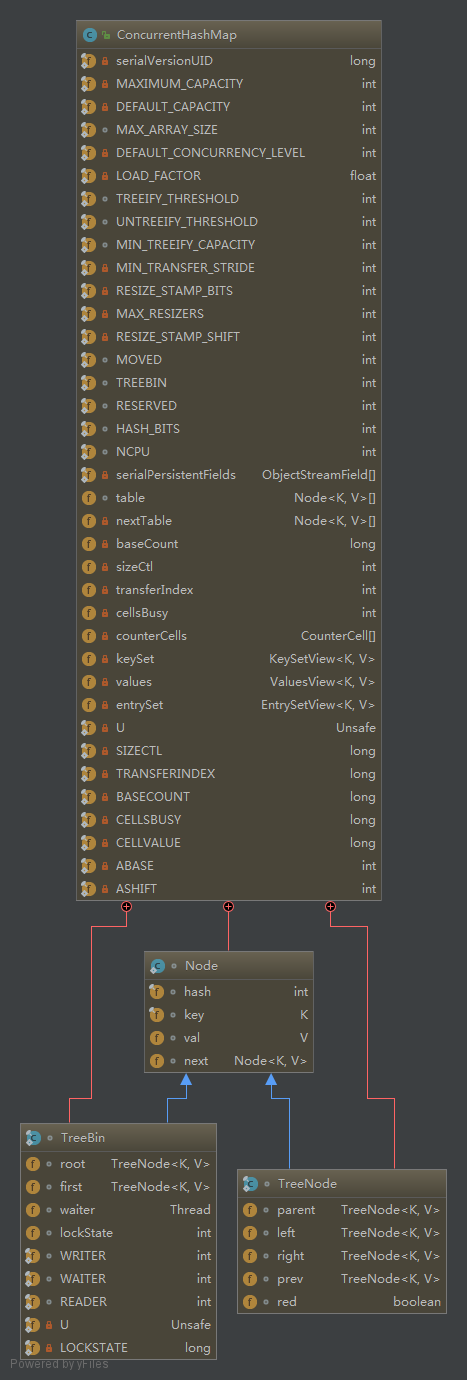Click the Node class icon in header
Screen dimensions: 467x1380
tap(157, 966)
